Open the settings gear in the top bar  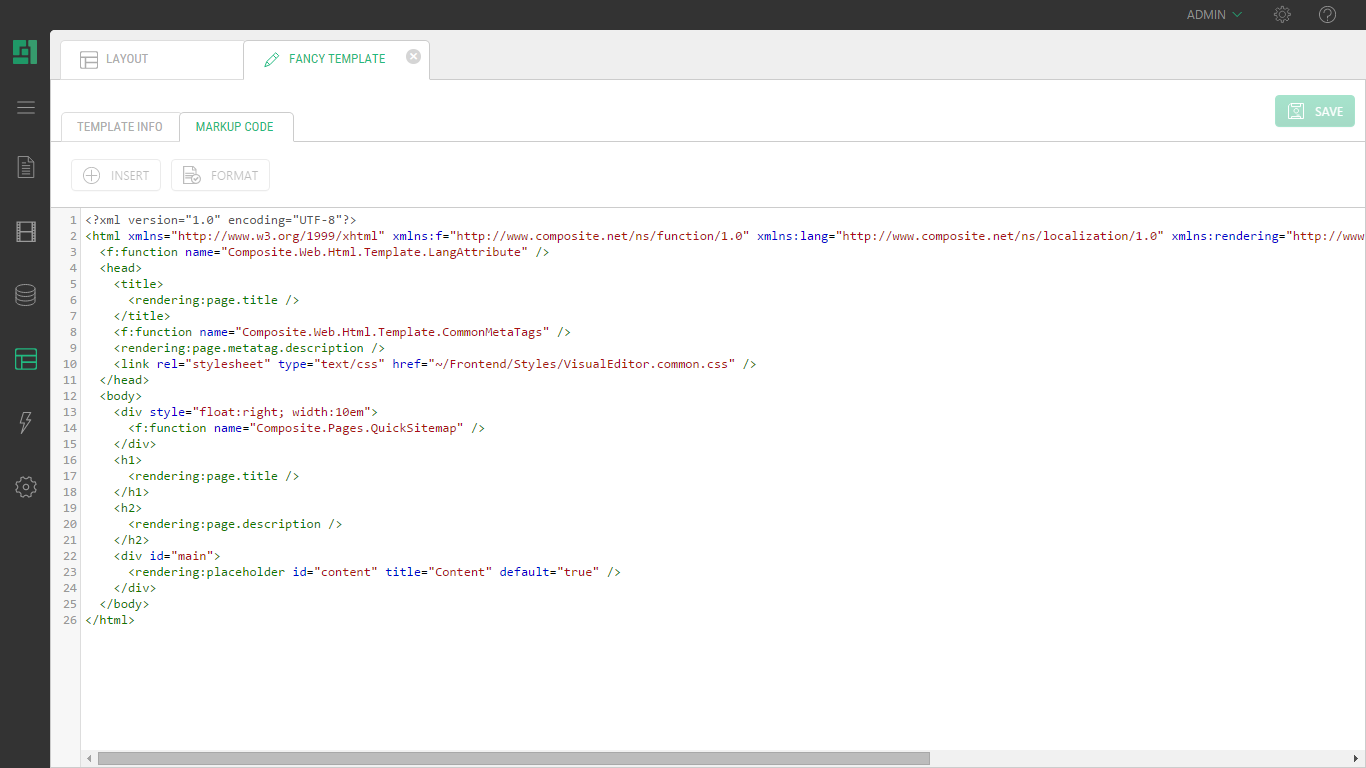coord(1282,15)
